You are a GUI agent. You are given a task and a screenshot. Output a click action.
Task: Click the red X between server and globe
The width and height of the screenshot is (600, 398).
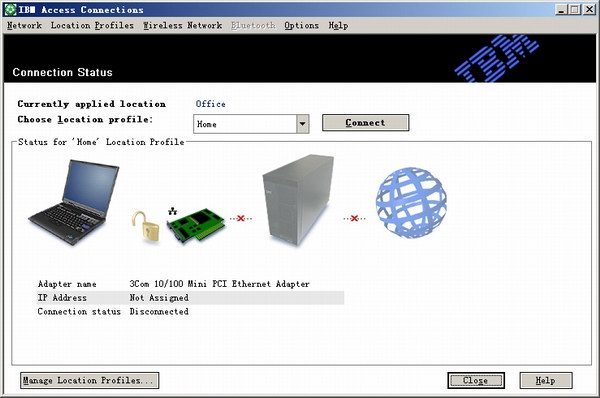click(x=354, y=218)
